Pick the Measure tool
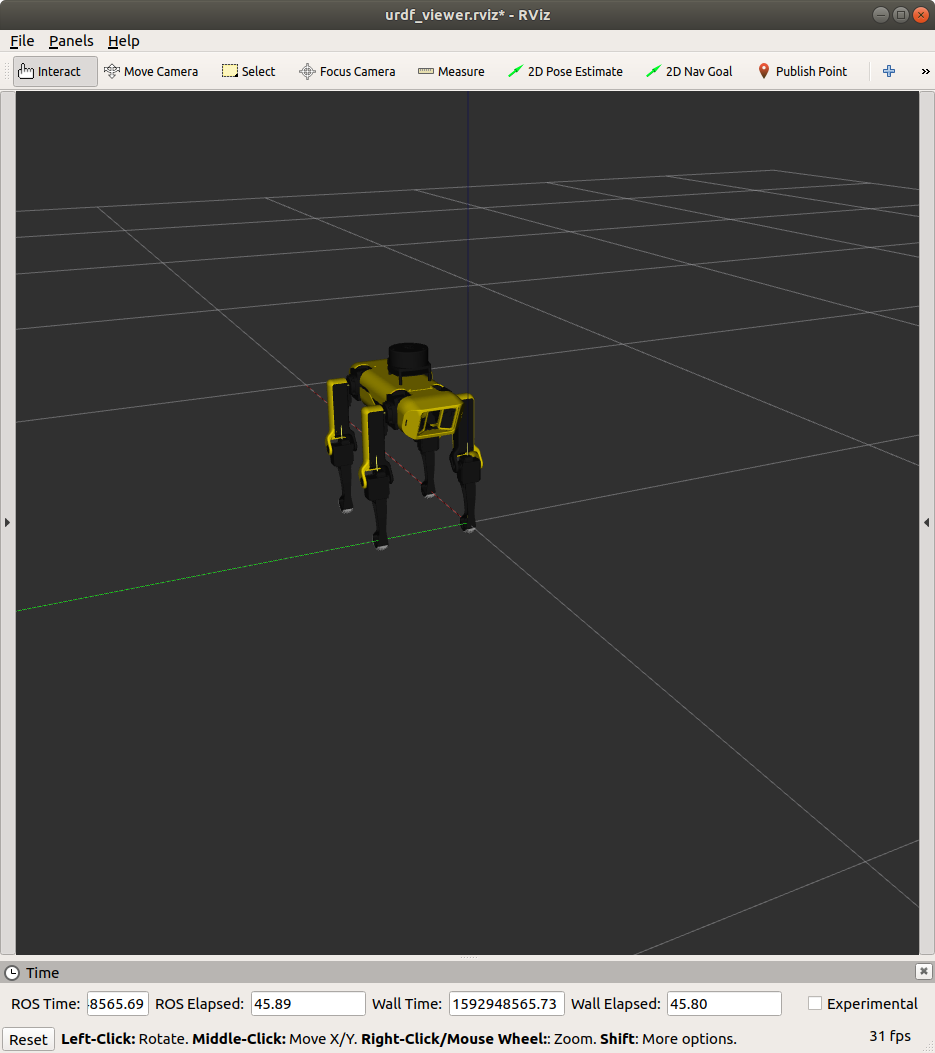935x1053 pixels. click(451, 71)
